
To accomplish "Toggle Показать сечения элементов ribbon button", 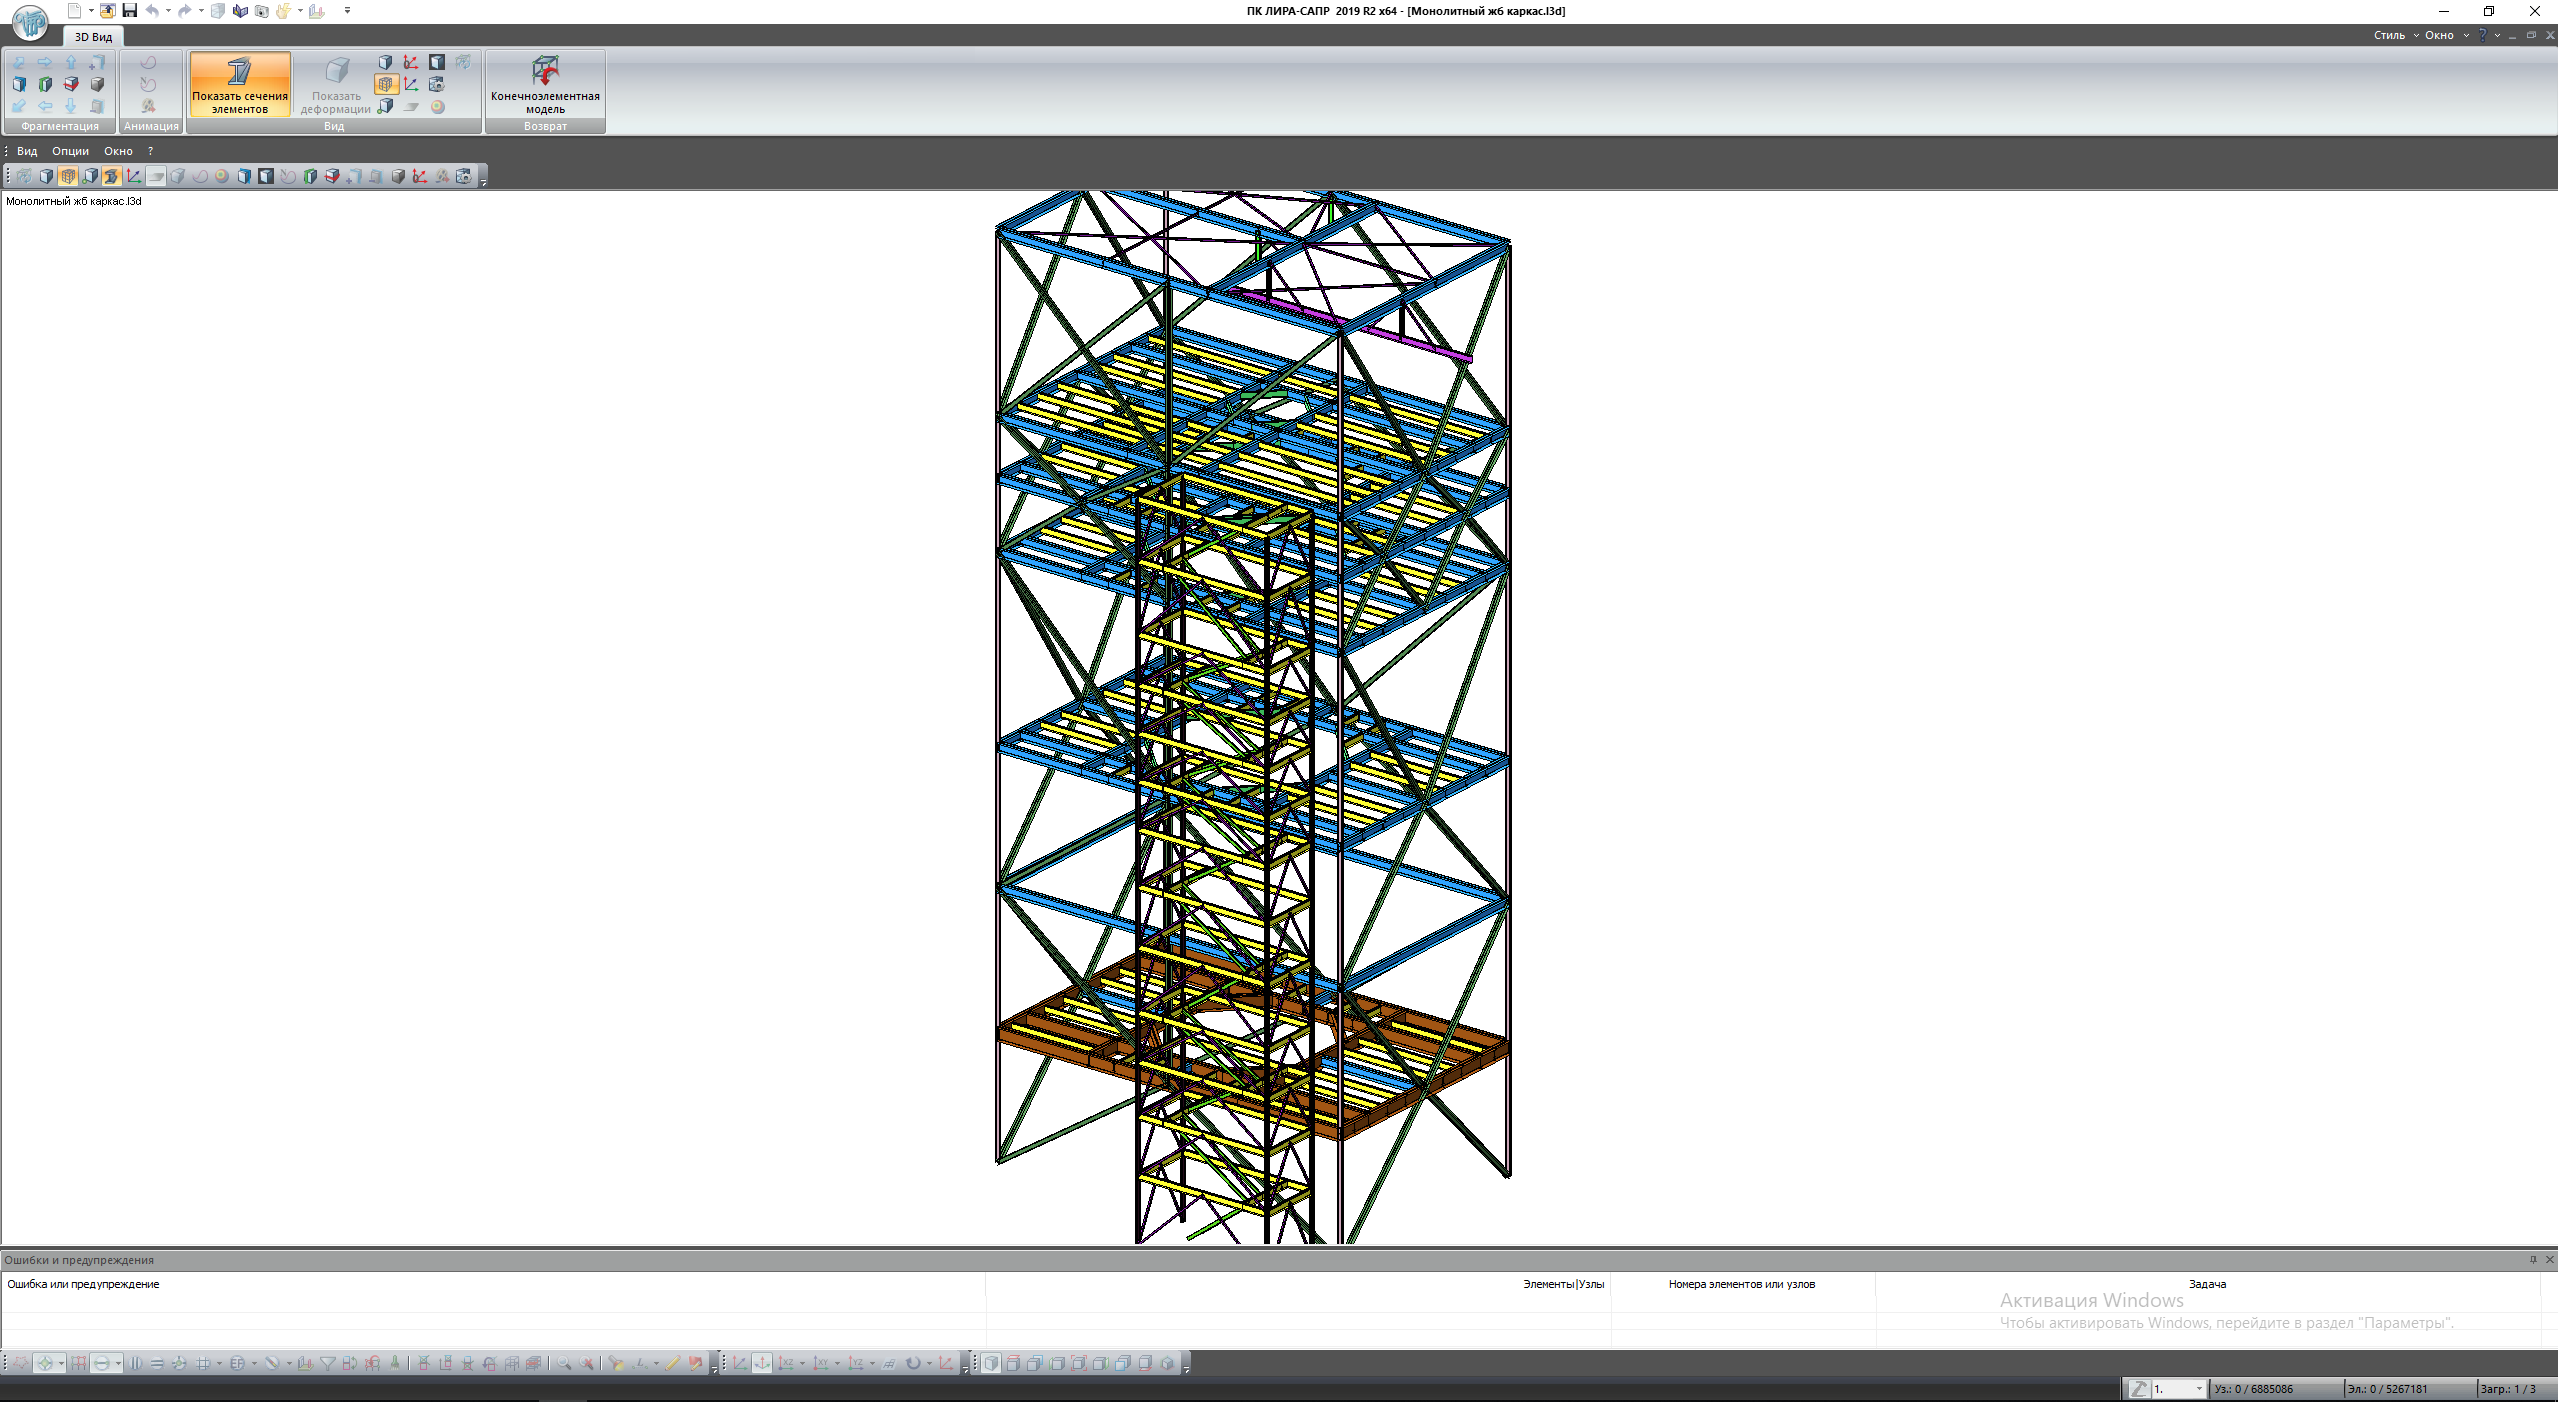I will pos(240,85).
